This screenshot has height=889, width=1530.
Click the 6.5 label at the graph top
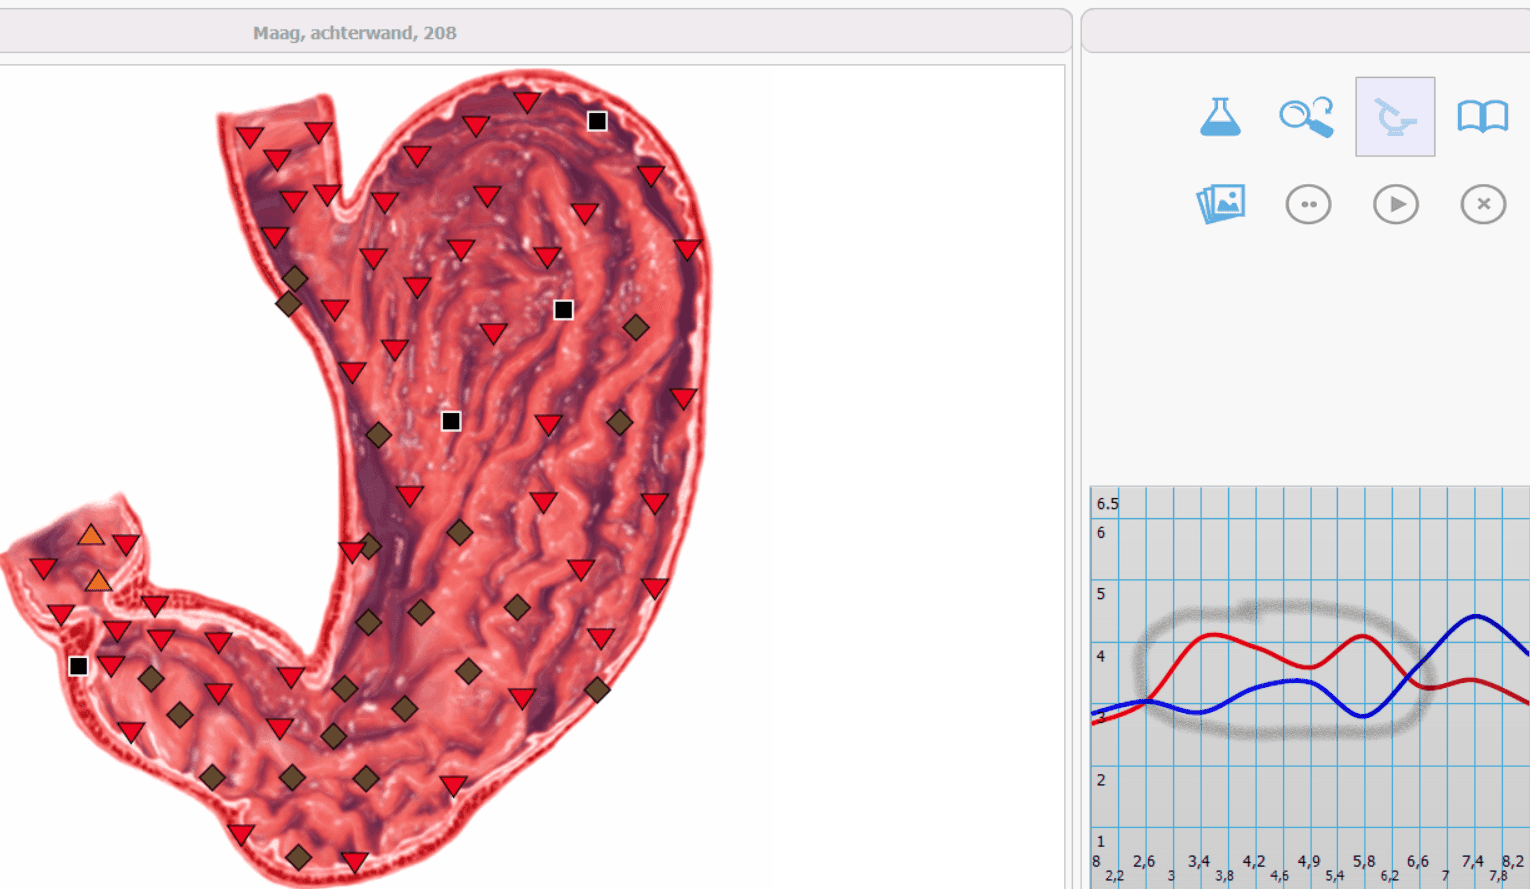1107,503
